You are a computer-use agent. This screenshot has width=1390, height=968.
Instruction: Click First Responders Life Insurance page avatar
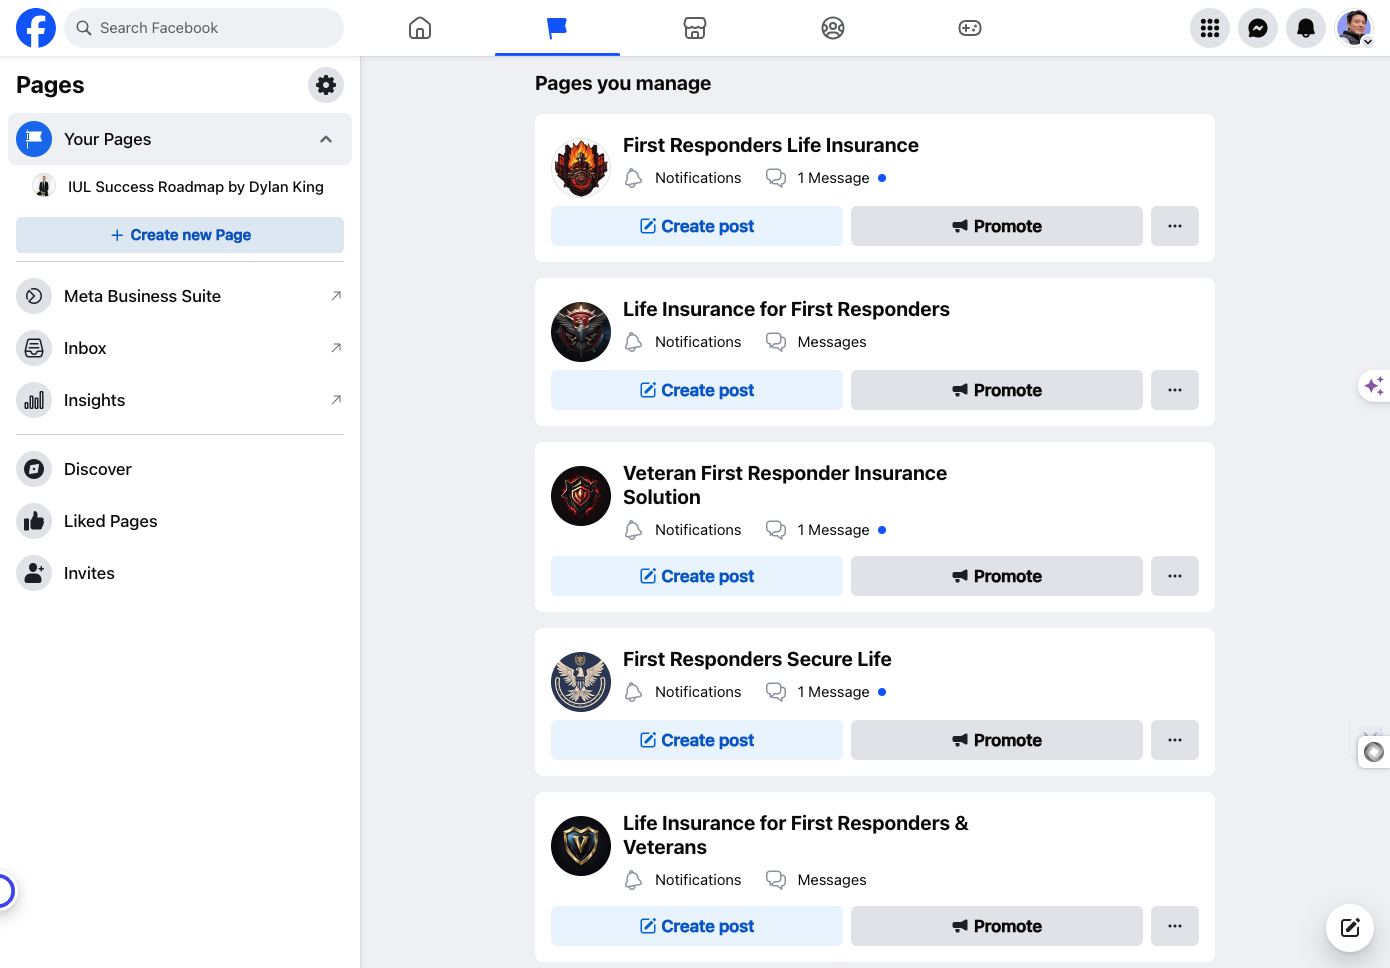[581, 168]
